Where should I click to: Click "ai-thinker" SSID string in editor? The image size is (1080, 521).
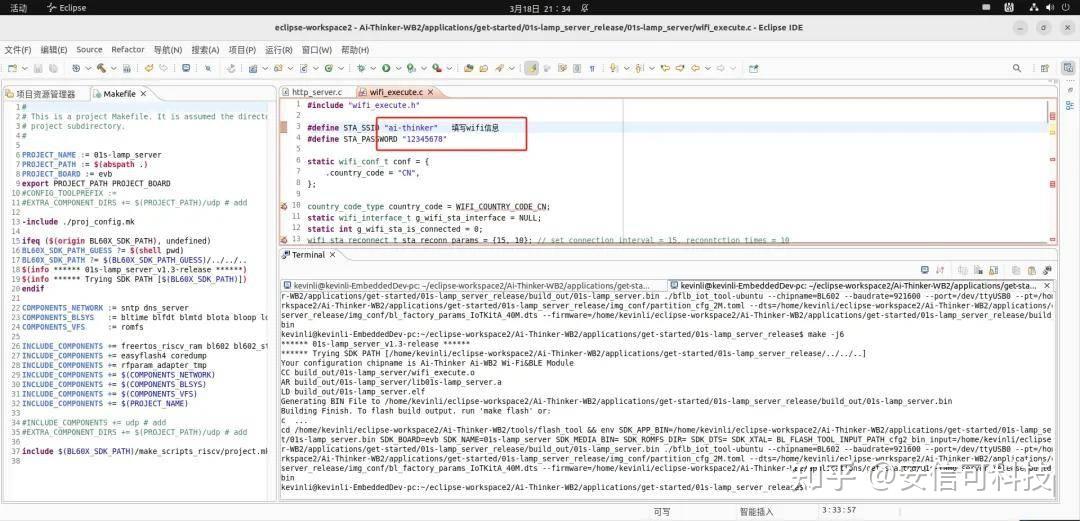(411, 127)
